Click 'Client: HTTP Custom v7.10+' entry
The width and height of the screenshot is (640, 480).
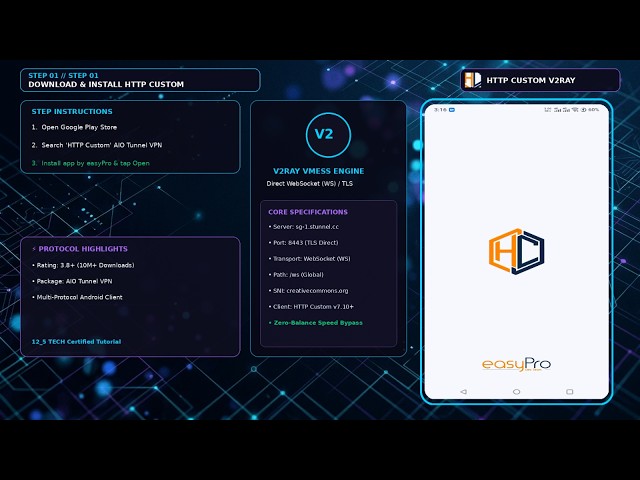click(311, 307)
